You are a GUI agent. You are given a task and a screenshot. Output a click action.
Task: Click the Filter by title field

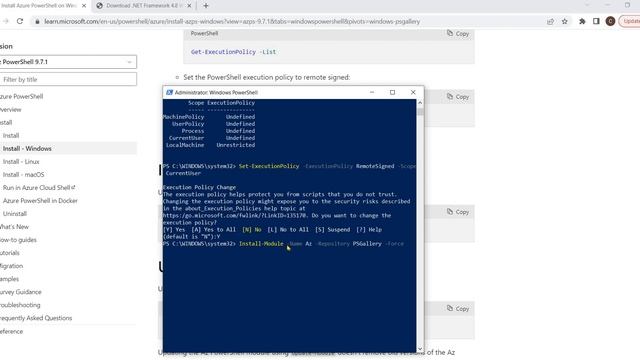pyautogui.click(x=68, y=79)
